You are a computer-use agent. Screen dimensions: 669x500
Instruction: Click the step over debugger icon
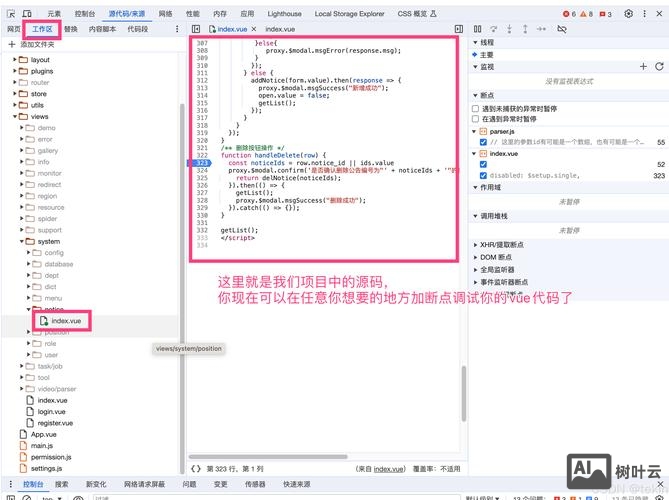tap(494, 30)
